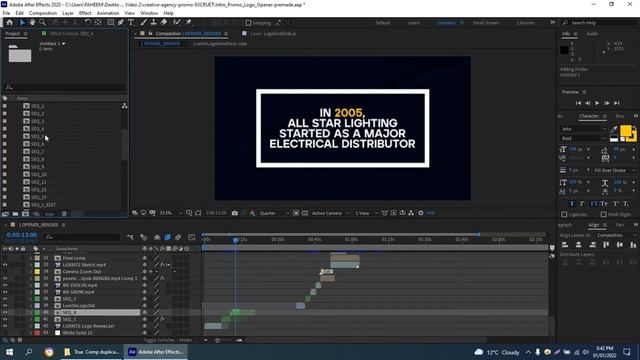Open the Animation menu
Screen dimensions: 640x360
[108, 13]
